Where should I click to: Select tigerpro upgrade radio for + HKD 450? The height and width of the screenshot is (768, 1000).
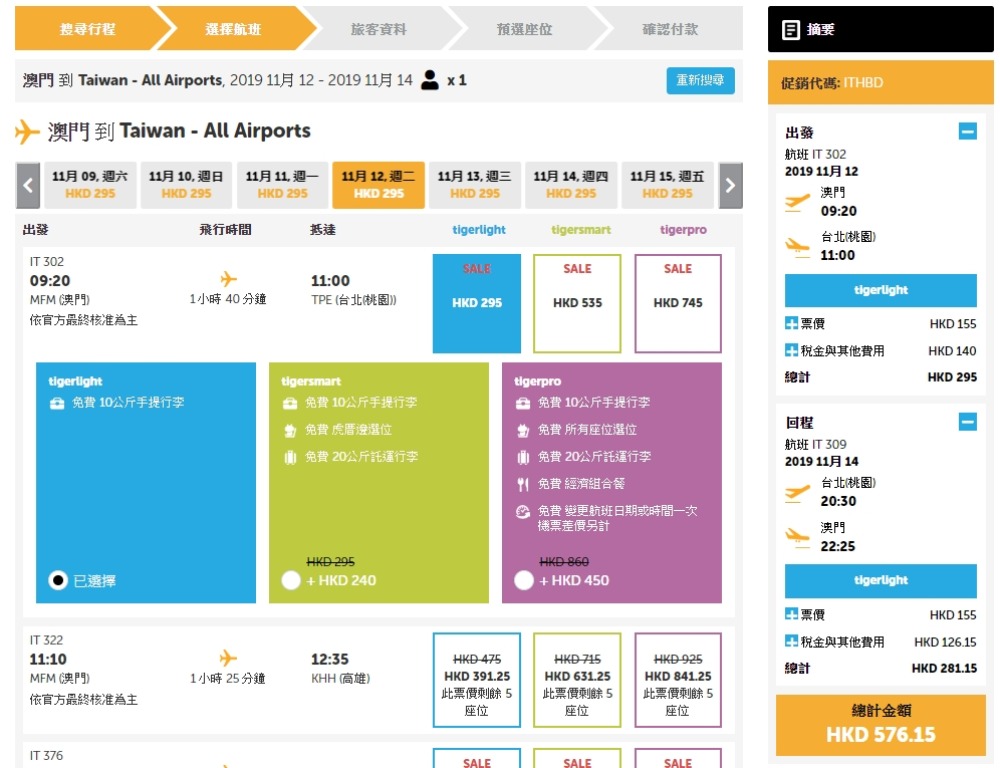pos(523,580)
